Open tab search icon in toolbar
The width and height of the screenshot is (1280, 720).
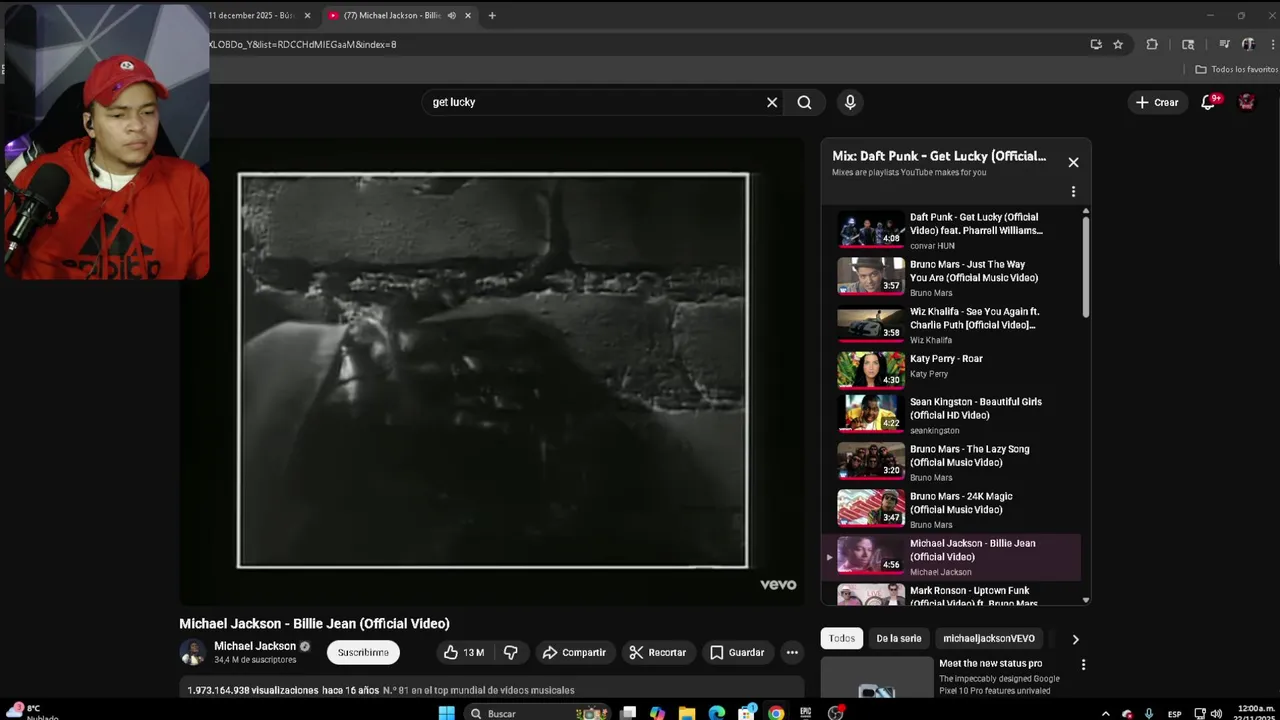[1188, 44]
